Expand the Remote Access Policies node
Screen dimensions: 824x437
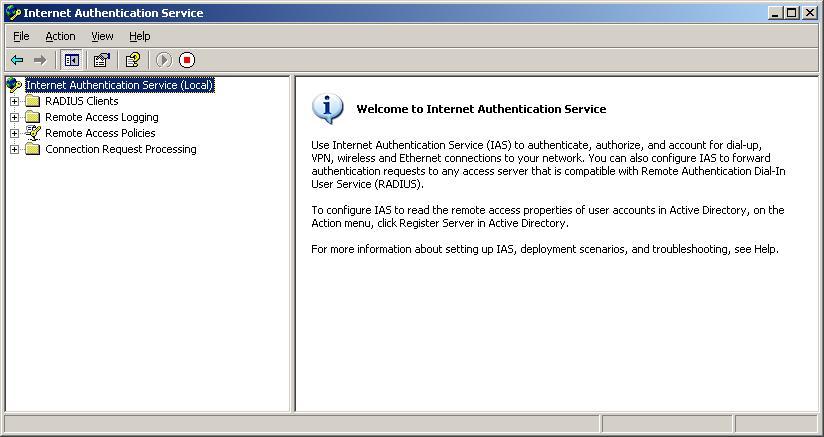(14, 133)
